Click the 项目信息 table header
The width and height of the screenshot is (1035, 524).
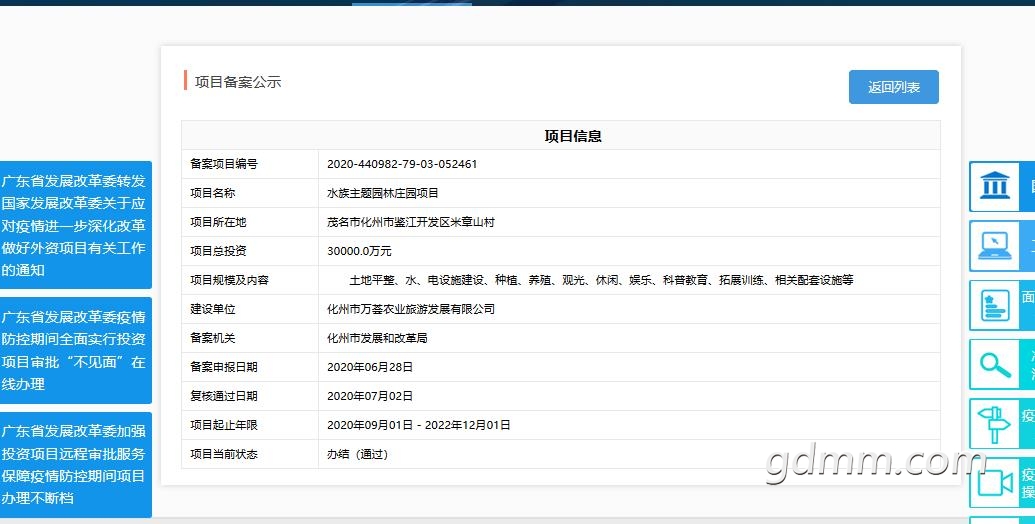pyautogui.click(x=572, y=136)
